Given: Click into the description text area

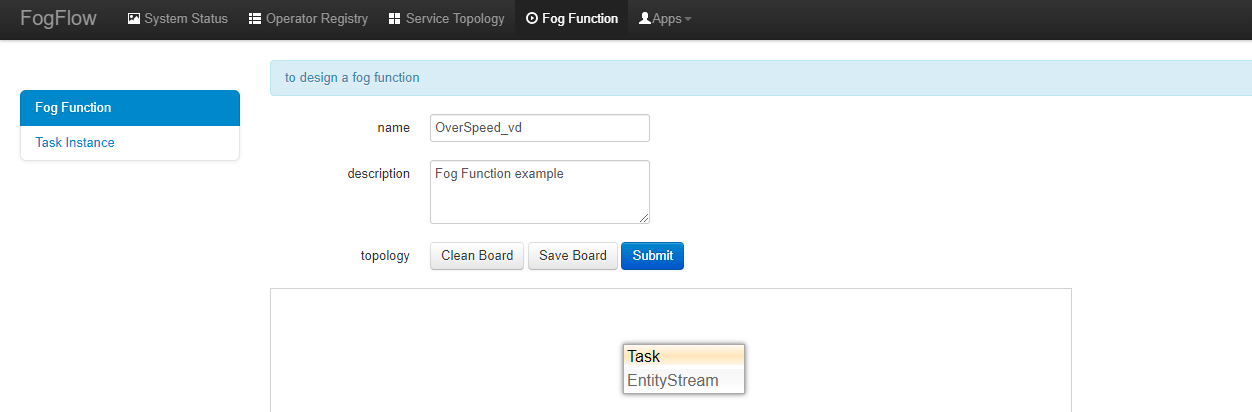Looking at the screenshot, I should (539, 191).
